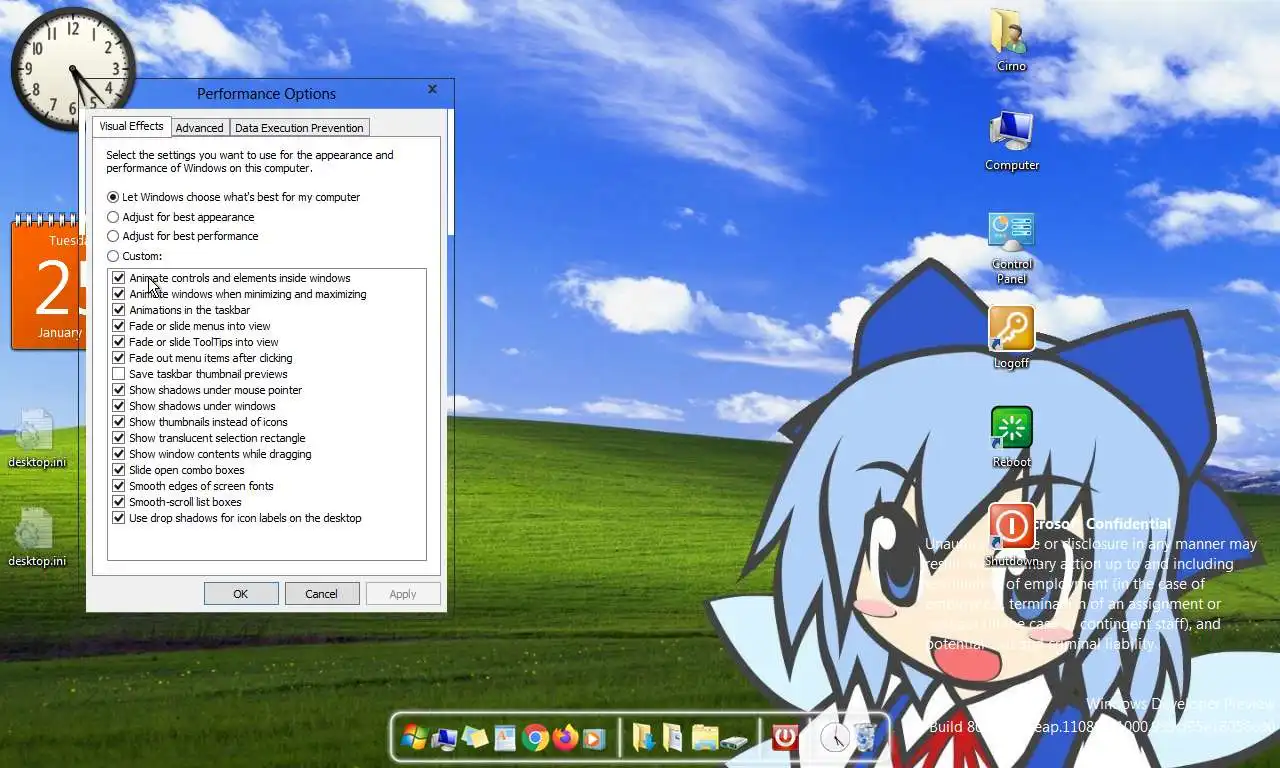Select the Cirno user folder desktop icon
The image size is (1280, 768).
click(1011, 40)
